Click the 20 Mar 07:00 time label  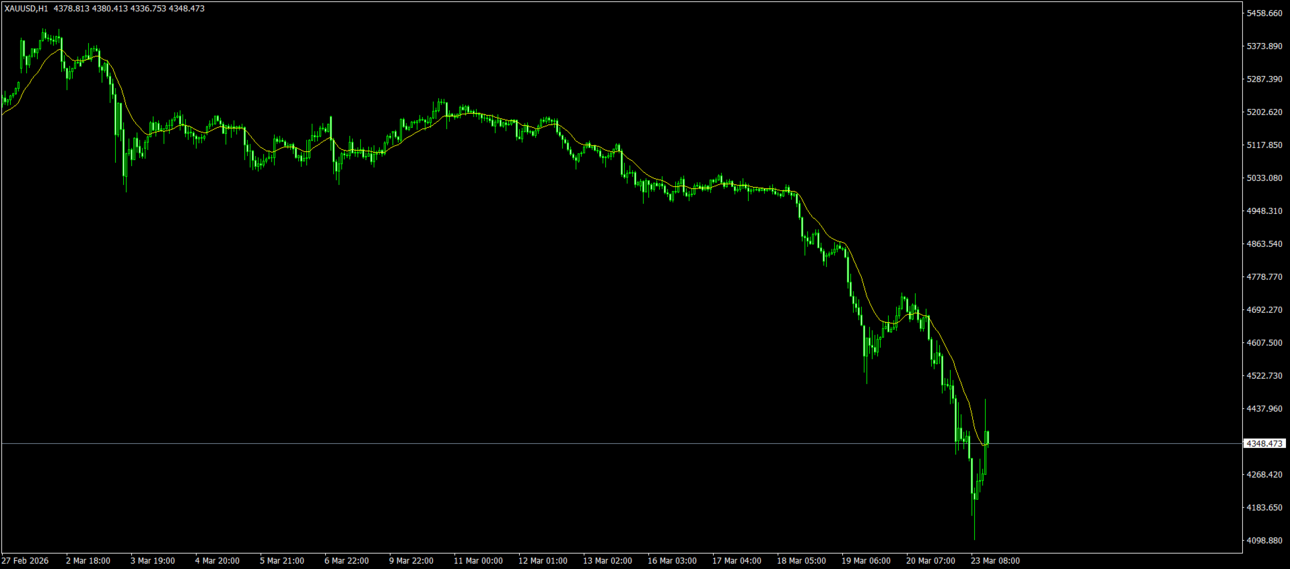click(x=930, y=561)
